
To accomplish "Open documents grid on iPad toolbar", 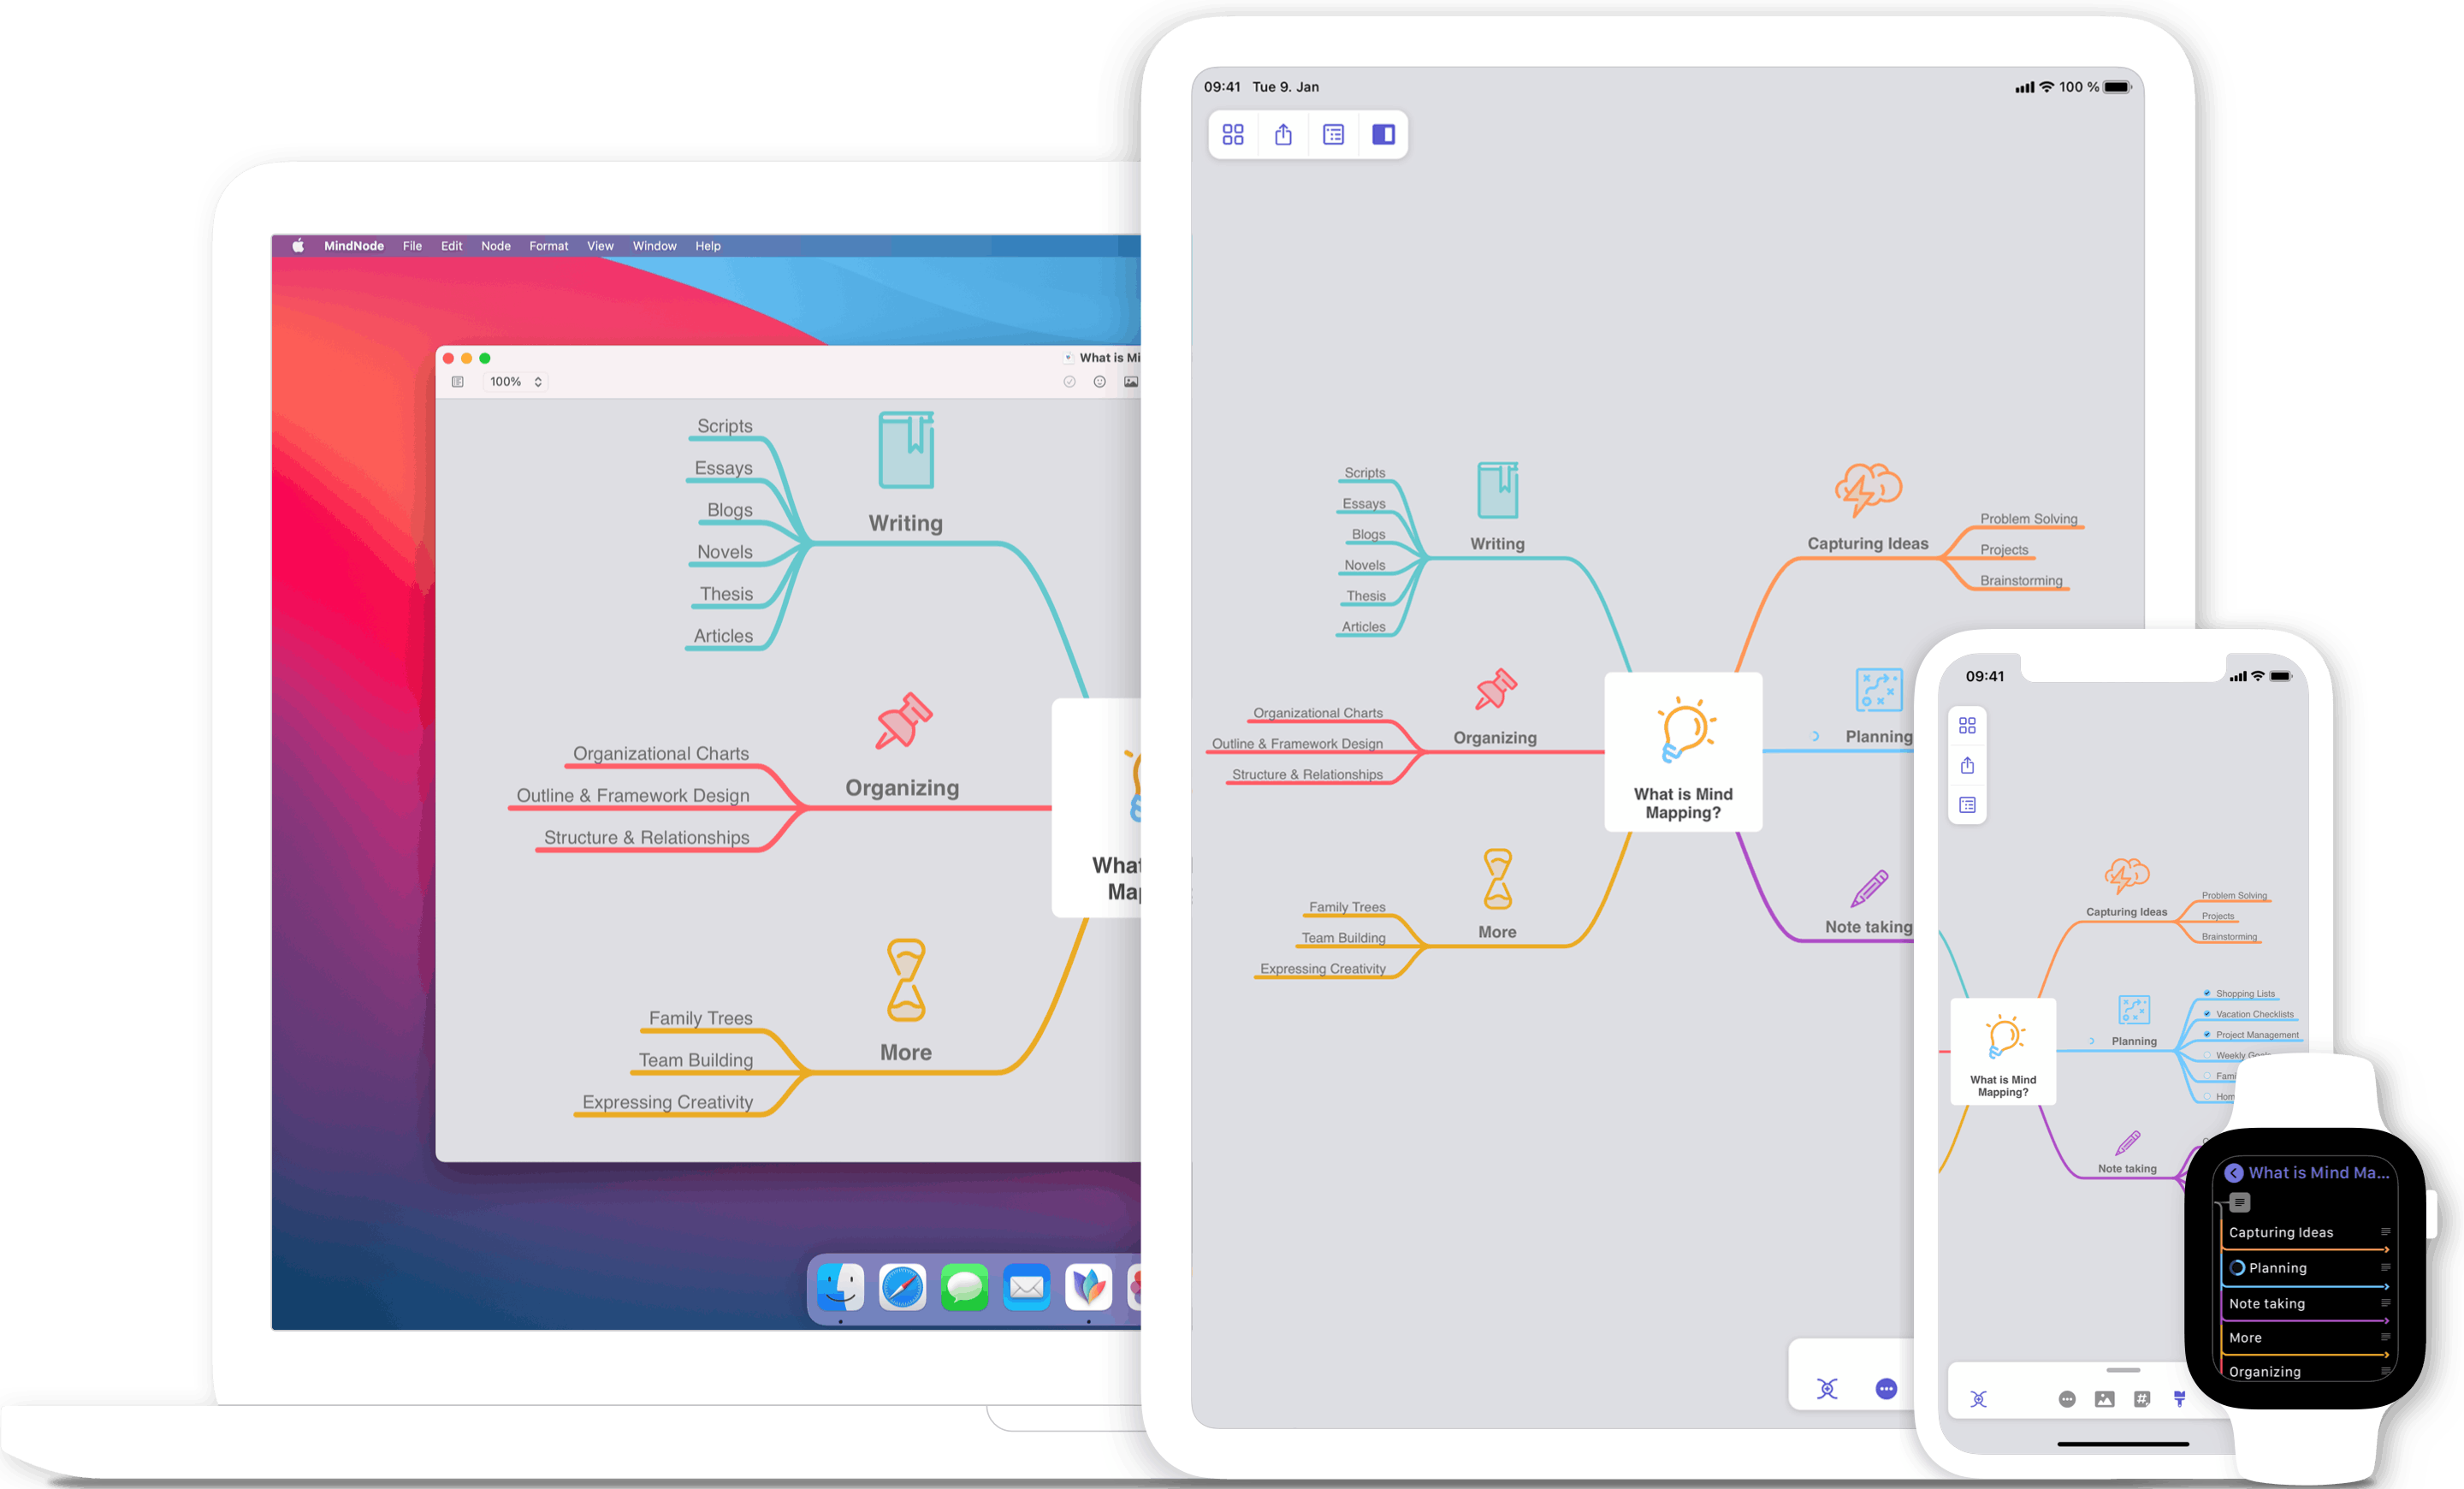I will pyautogui.click(x=1232, y=134).
